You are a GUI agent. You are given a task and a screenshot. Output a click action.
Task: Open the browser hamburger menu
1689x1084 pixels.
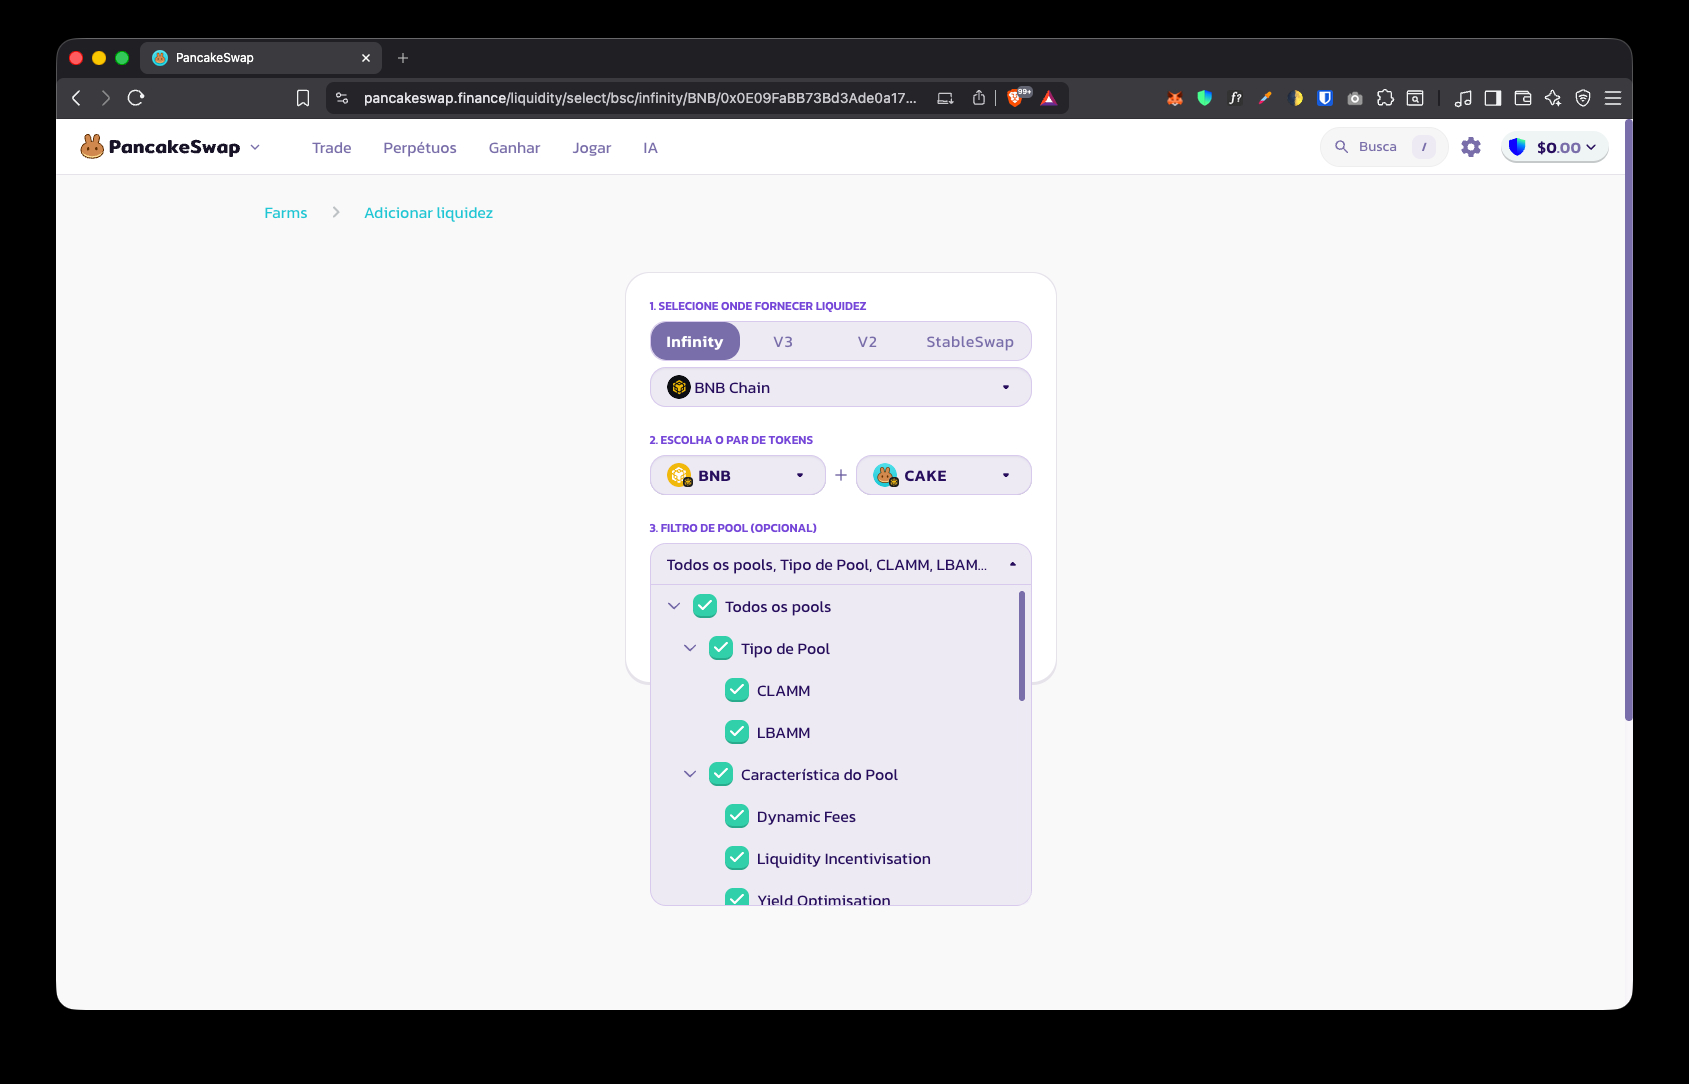[1613, 98]
